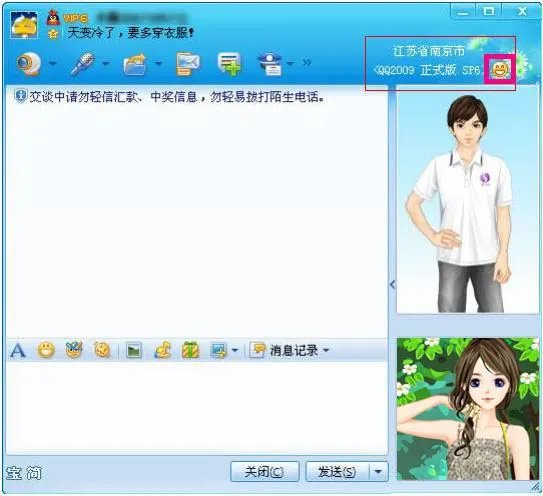Collapse the side panel with the left chevron
Screen dimensions: 543x496
tap(392, 285)
